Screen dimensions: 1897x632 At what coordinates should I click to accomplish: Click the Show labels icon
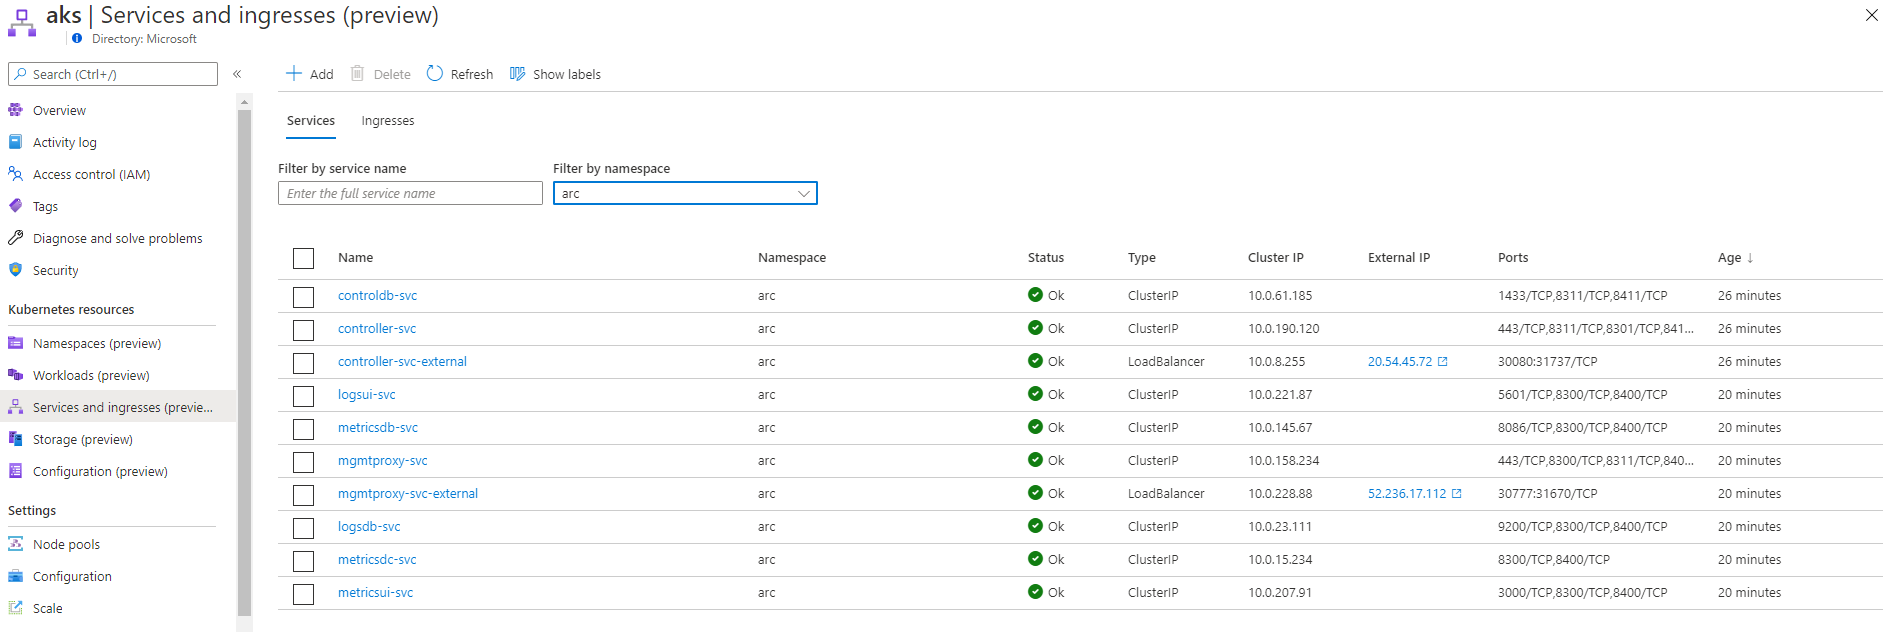click(517, 73)
